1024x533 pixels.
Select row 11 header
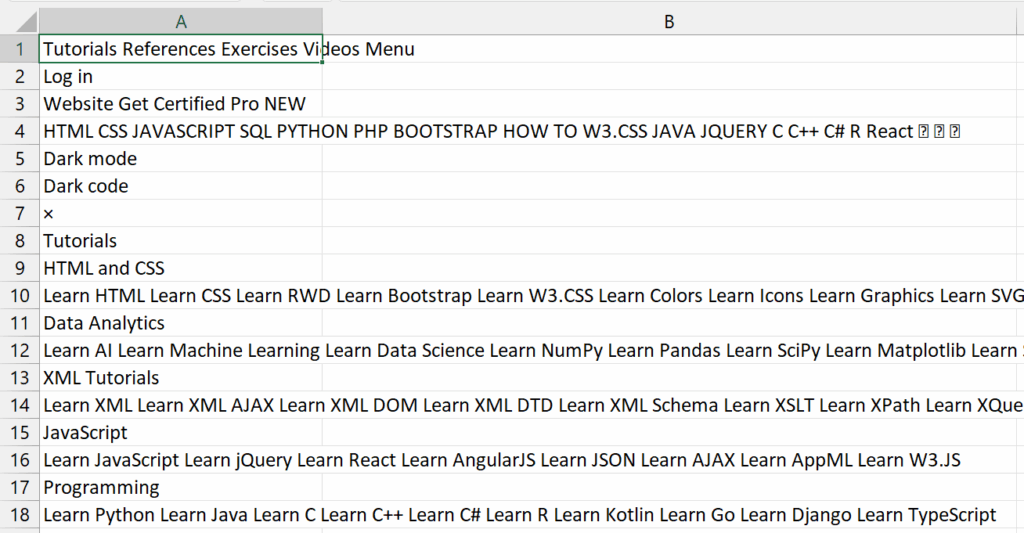pos(20,323)
